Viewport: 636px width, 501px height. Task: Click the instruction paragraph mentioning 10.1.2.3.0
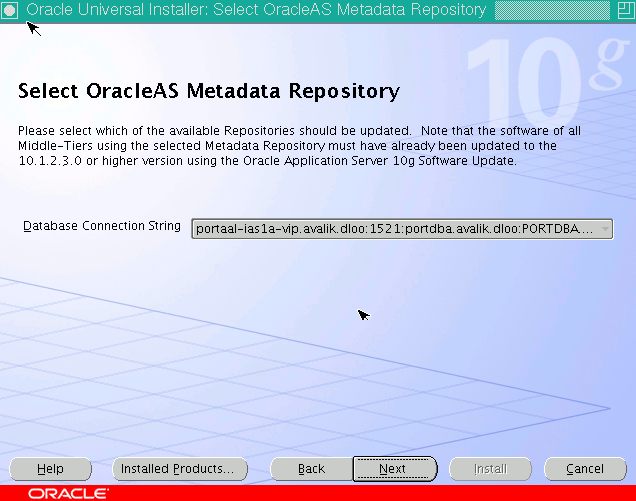299,146
